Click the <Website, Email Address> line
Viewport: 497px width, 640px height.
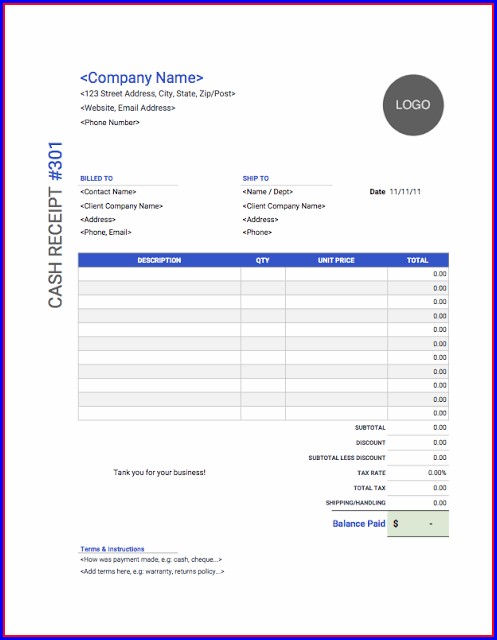[128, 108]
